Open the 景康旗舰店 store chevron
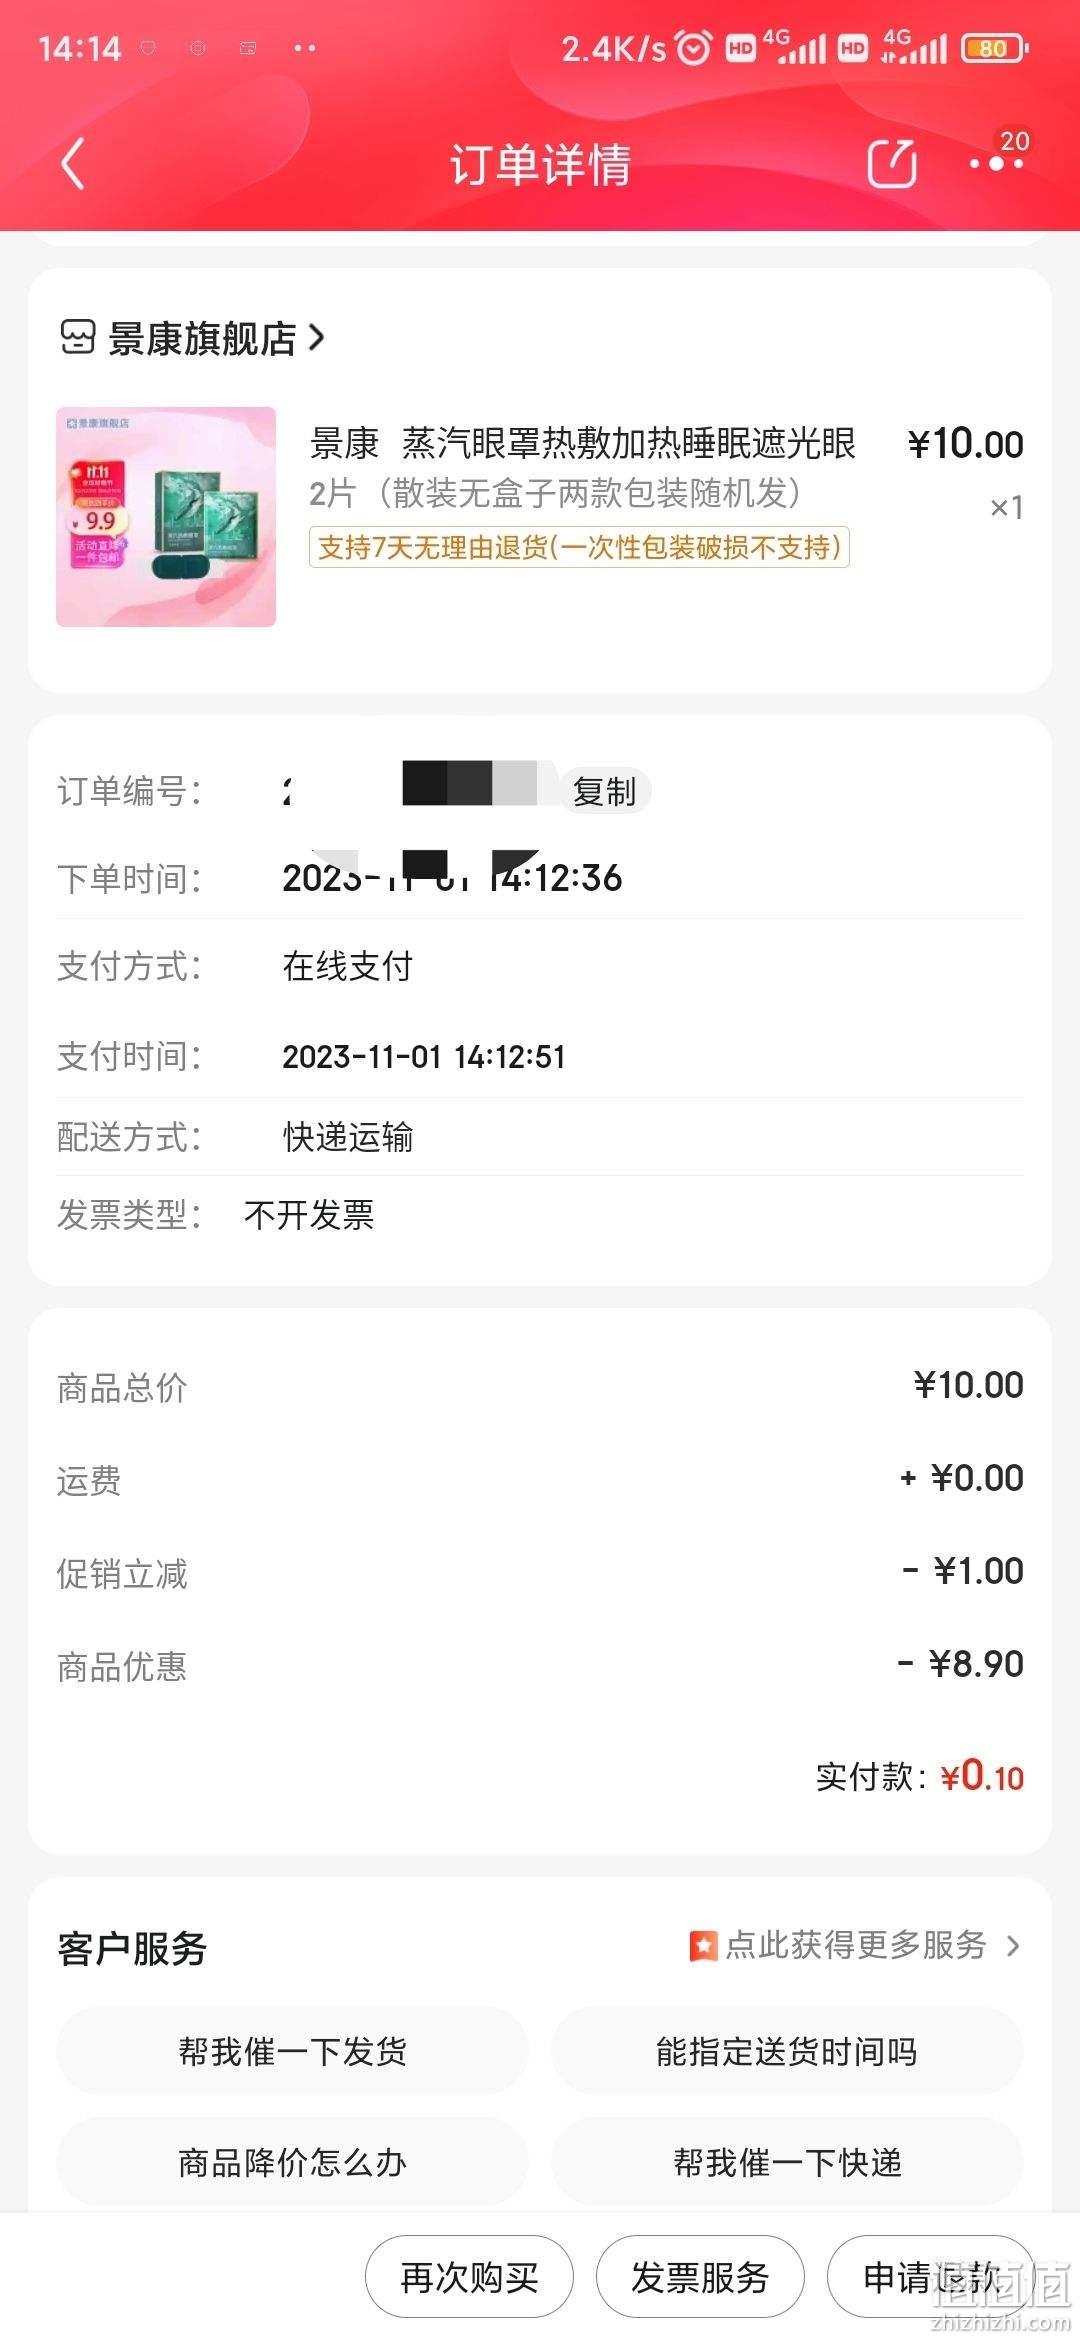This screenshot has width=1080, height=2340. (x=317, y=338)
